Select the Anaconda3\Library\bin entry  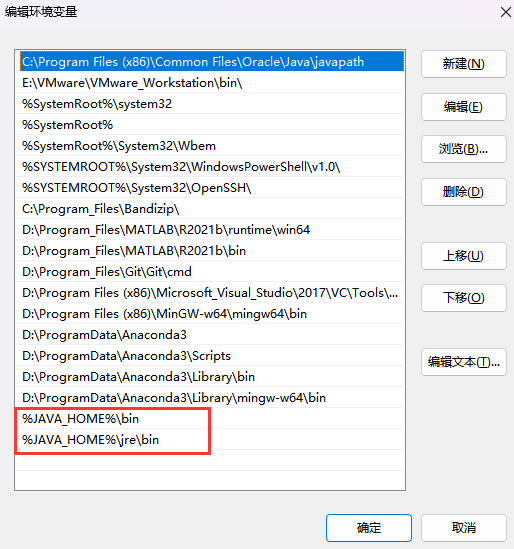210,377
